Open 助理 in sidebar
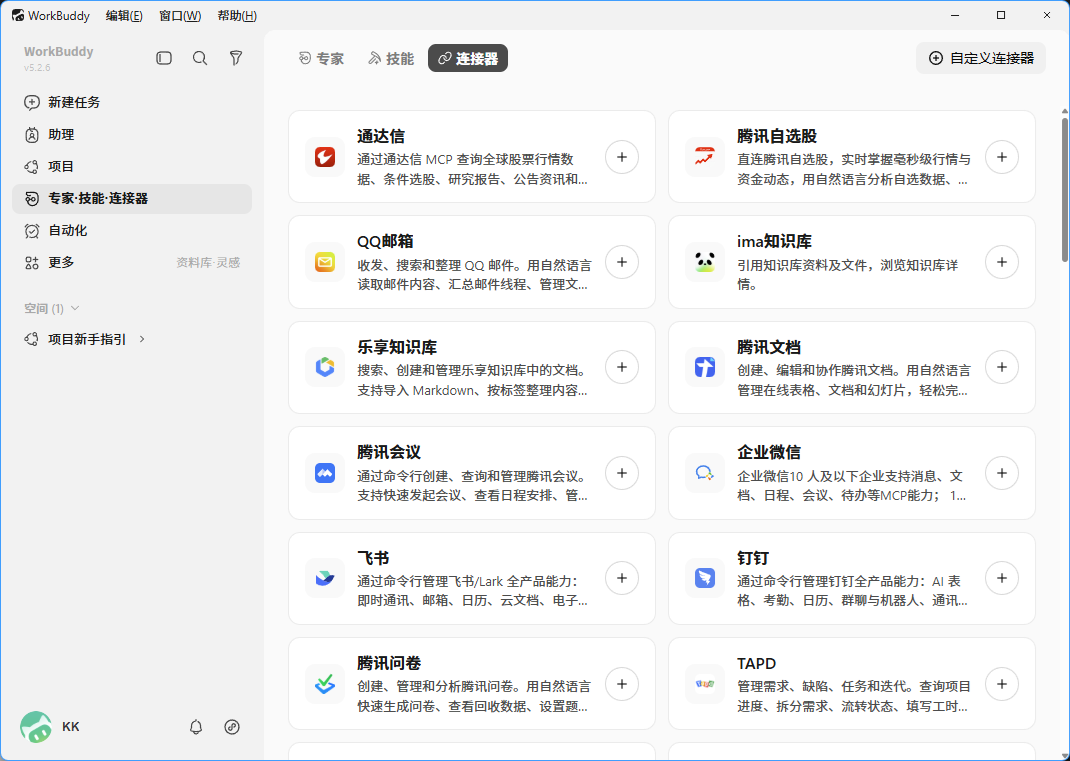Viewport: 1070px width, 761px height. point(132,134)
